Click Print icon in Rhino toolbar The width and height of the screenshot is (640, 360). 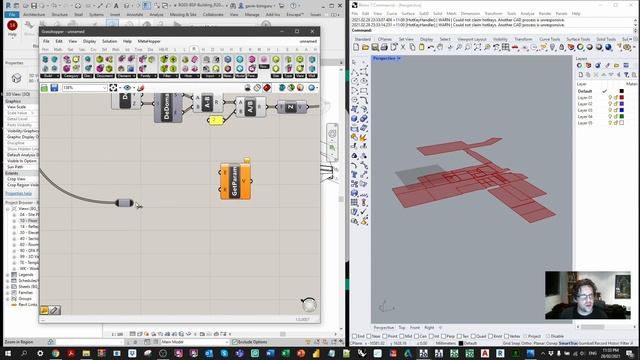(x=384, y=47)
